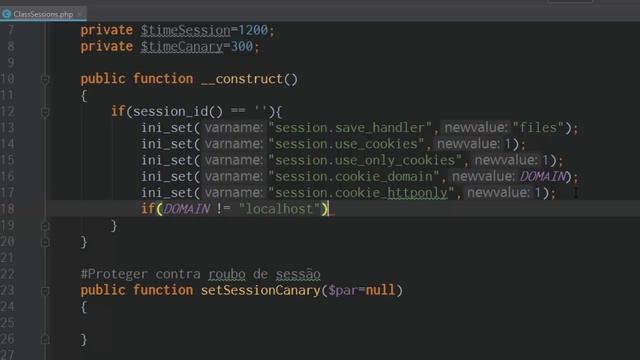The width and height of the screenshot is (640, 360).
Task: Collapse the if(session_id()) block fold marker at line 12
Action: click(x=45, y=112)
